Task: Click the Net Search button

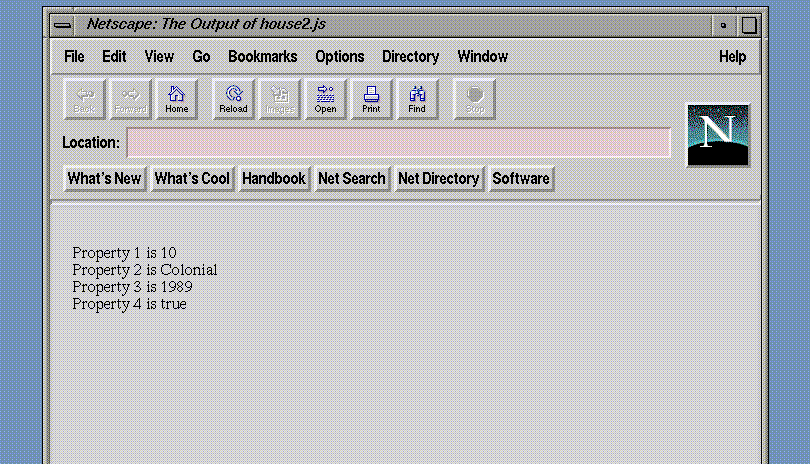Action: [x=352, y=179]
